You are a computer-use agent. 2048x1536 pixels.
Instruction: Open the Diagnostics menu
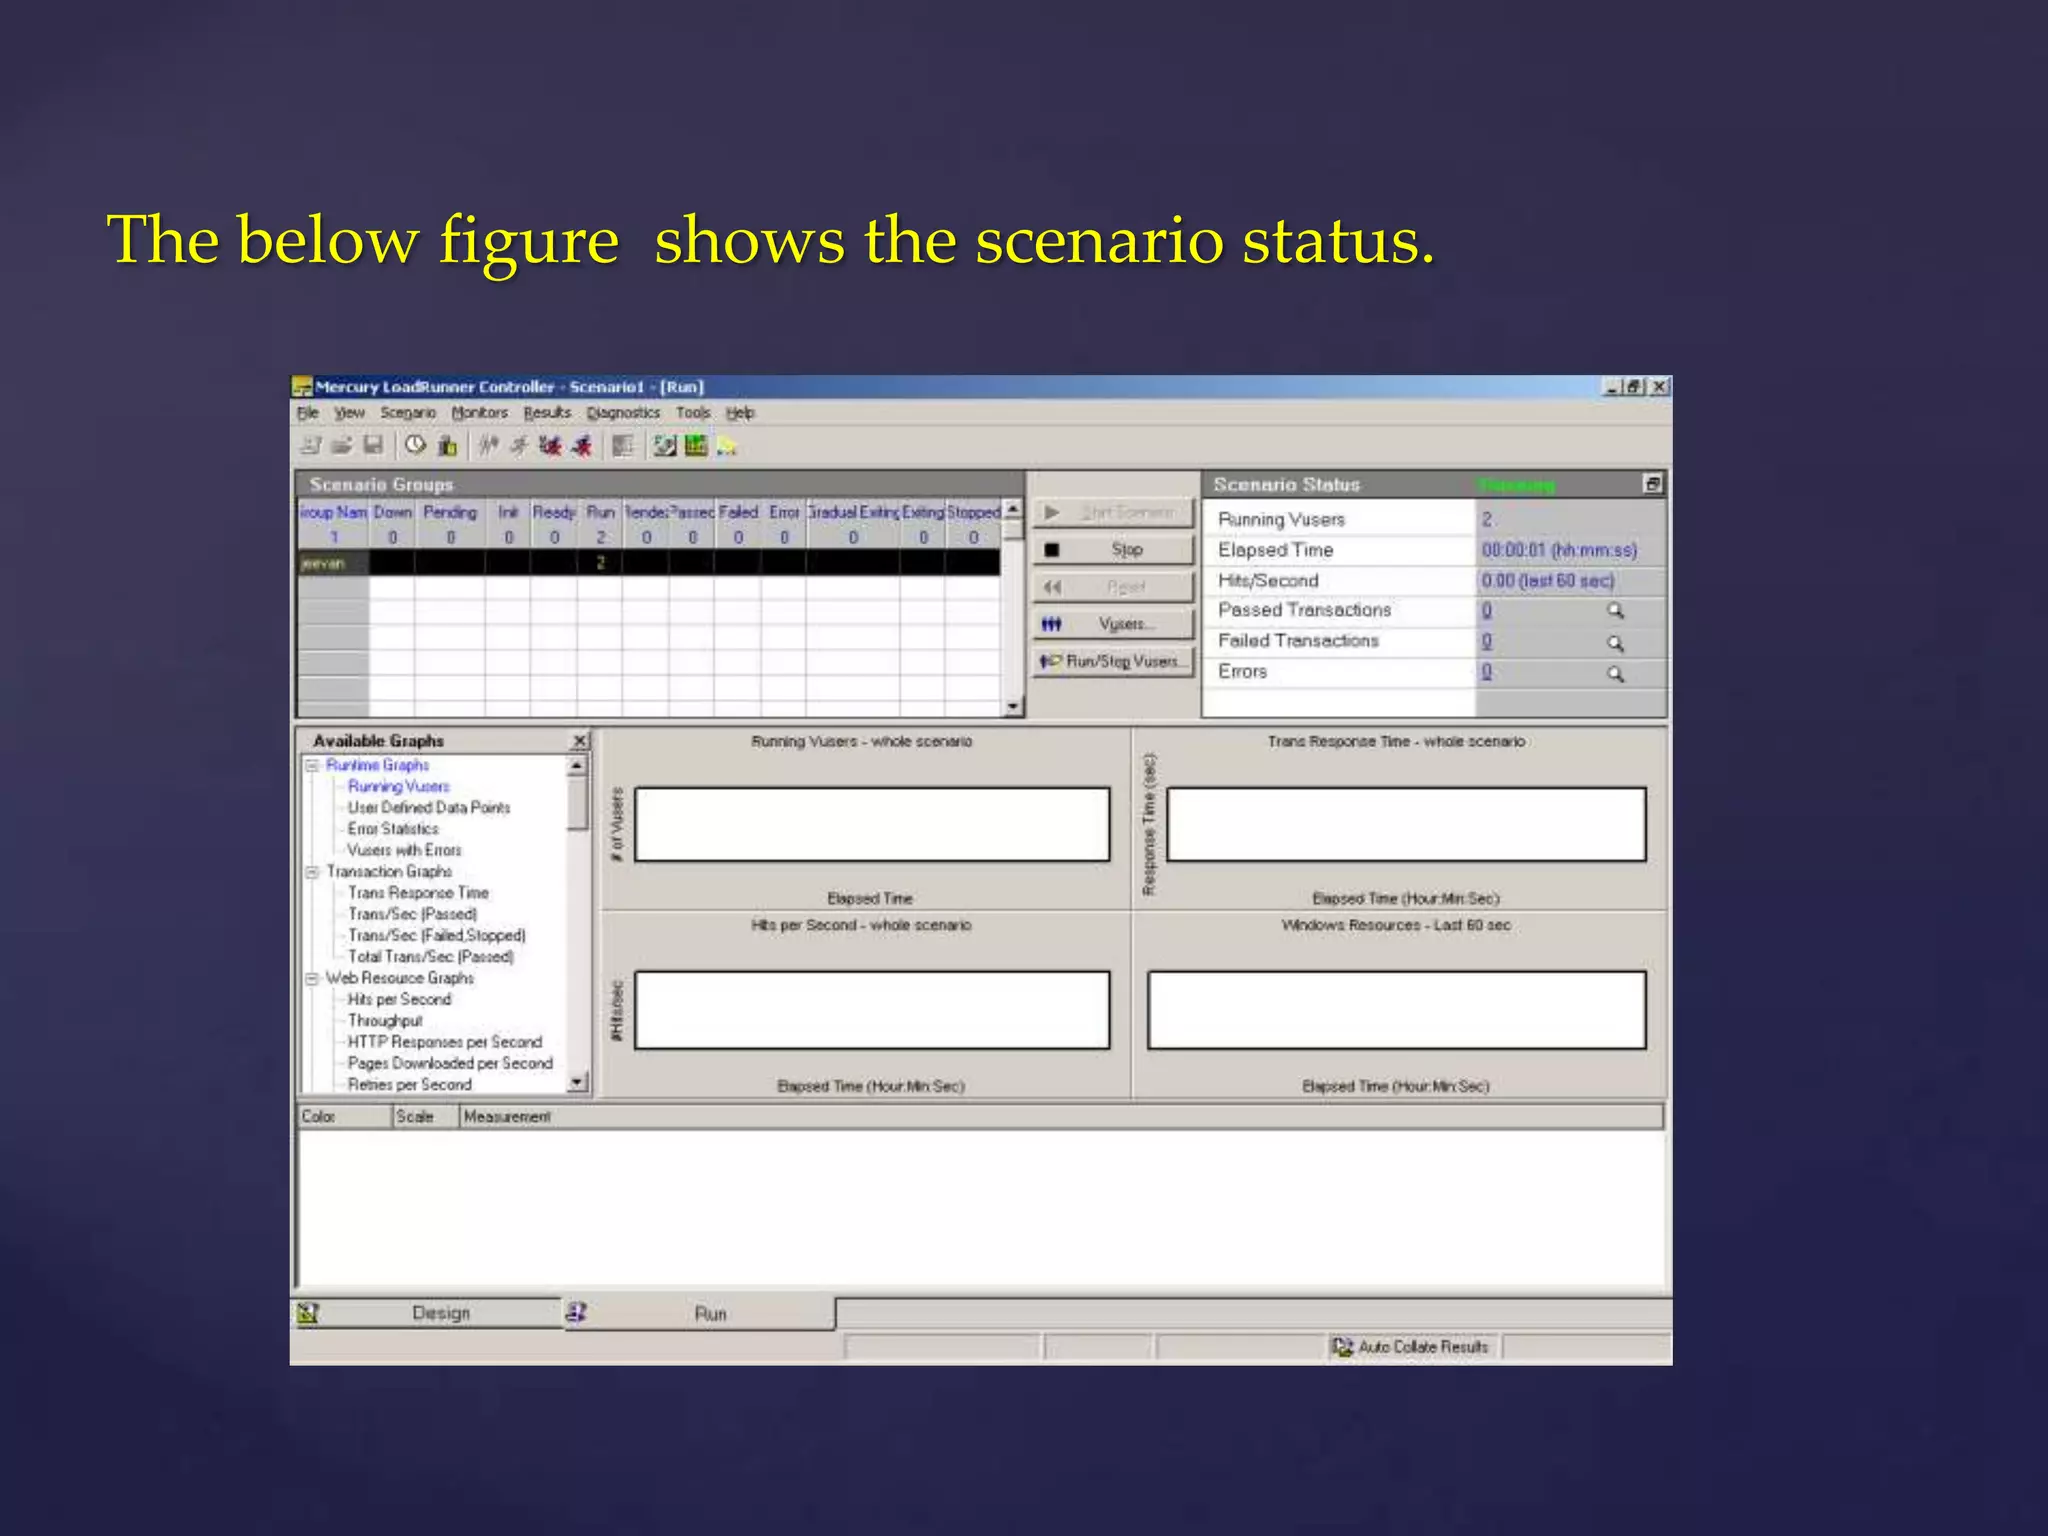(623, 413)
